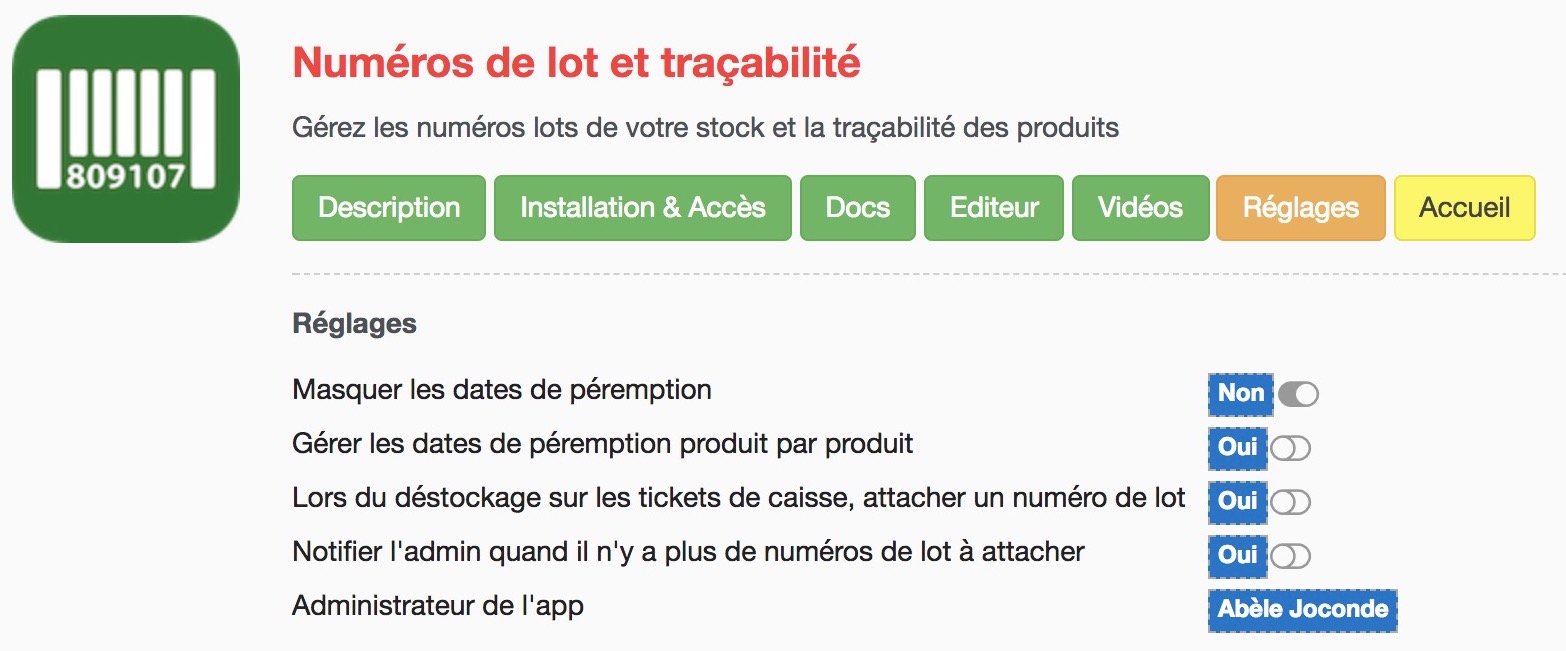Image resolution: width=1566 pixels, height=651 pixels.
Task: Toggle attach lot number on déstockage switch
Action: pyautogui.click(x=1290, y=502)
